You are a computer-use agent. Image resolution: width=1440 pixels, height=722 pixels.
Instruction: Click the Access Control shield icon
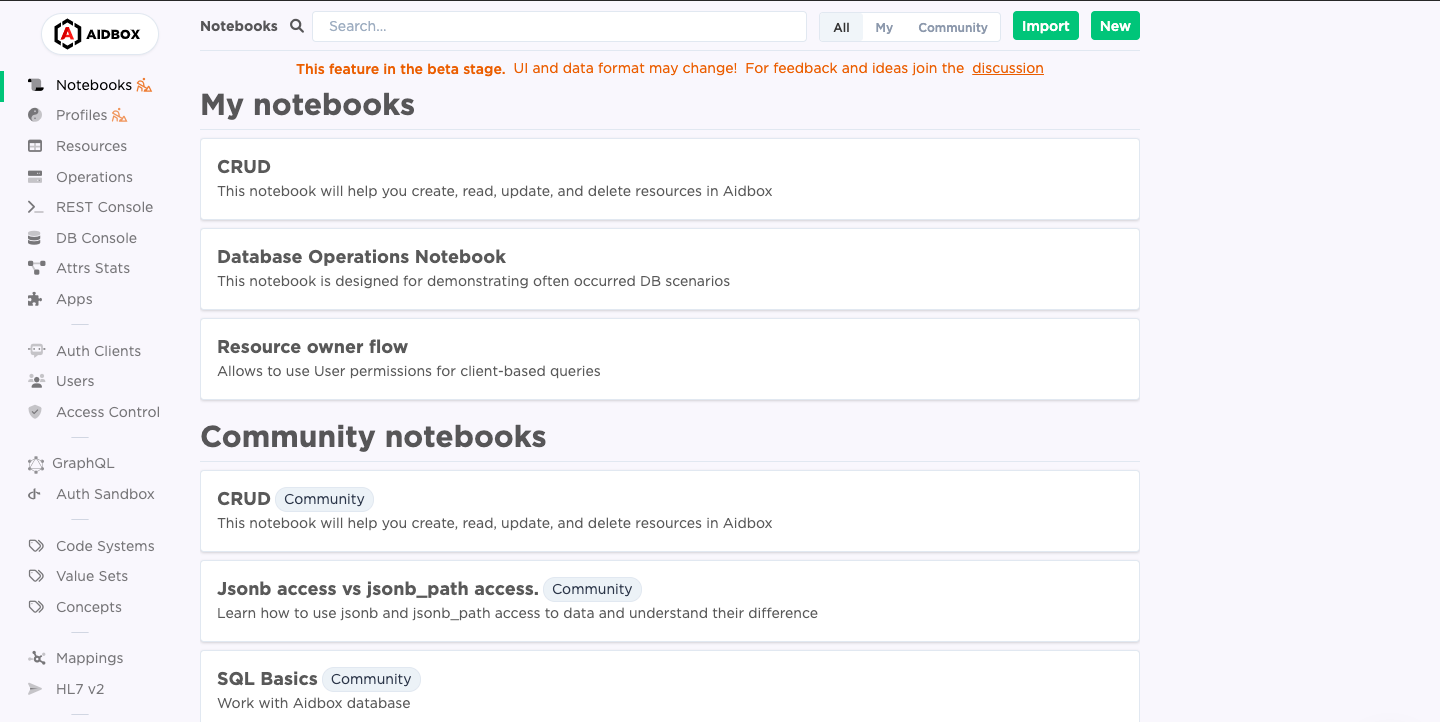(36, 412)
